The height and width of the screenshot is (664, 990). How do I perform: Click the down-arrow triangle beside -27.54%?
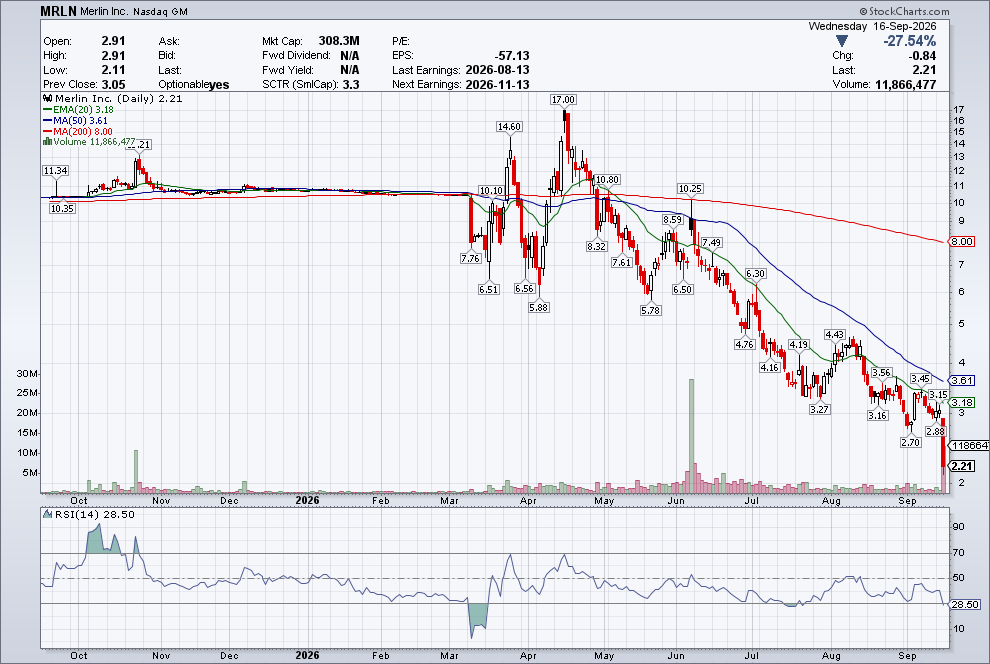click(841, 41)
